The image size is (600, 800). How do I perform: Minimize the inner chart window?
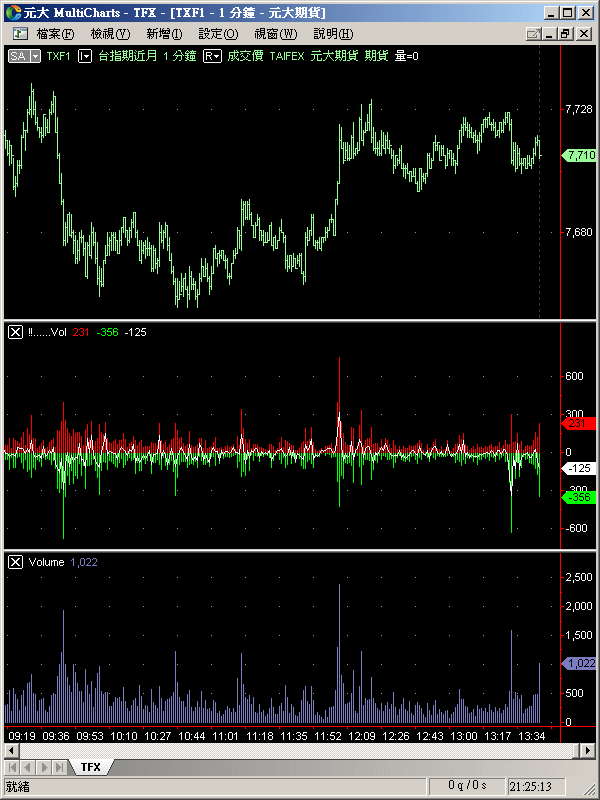pos(549,34)
